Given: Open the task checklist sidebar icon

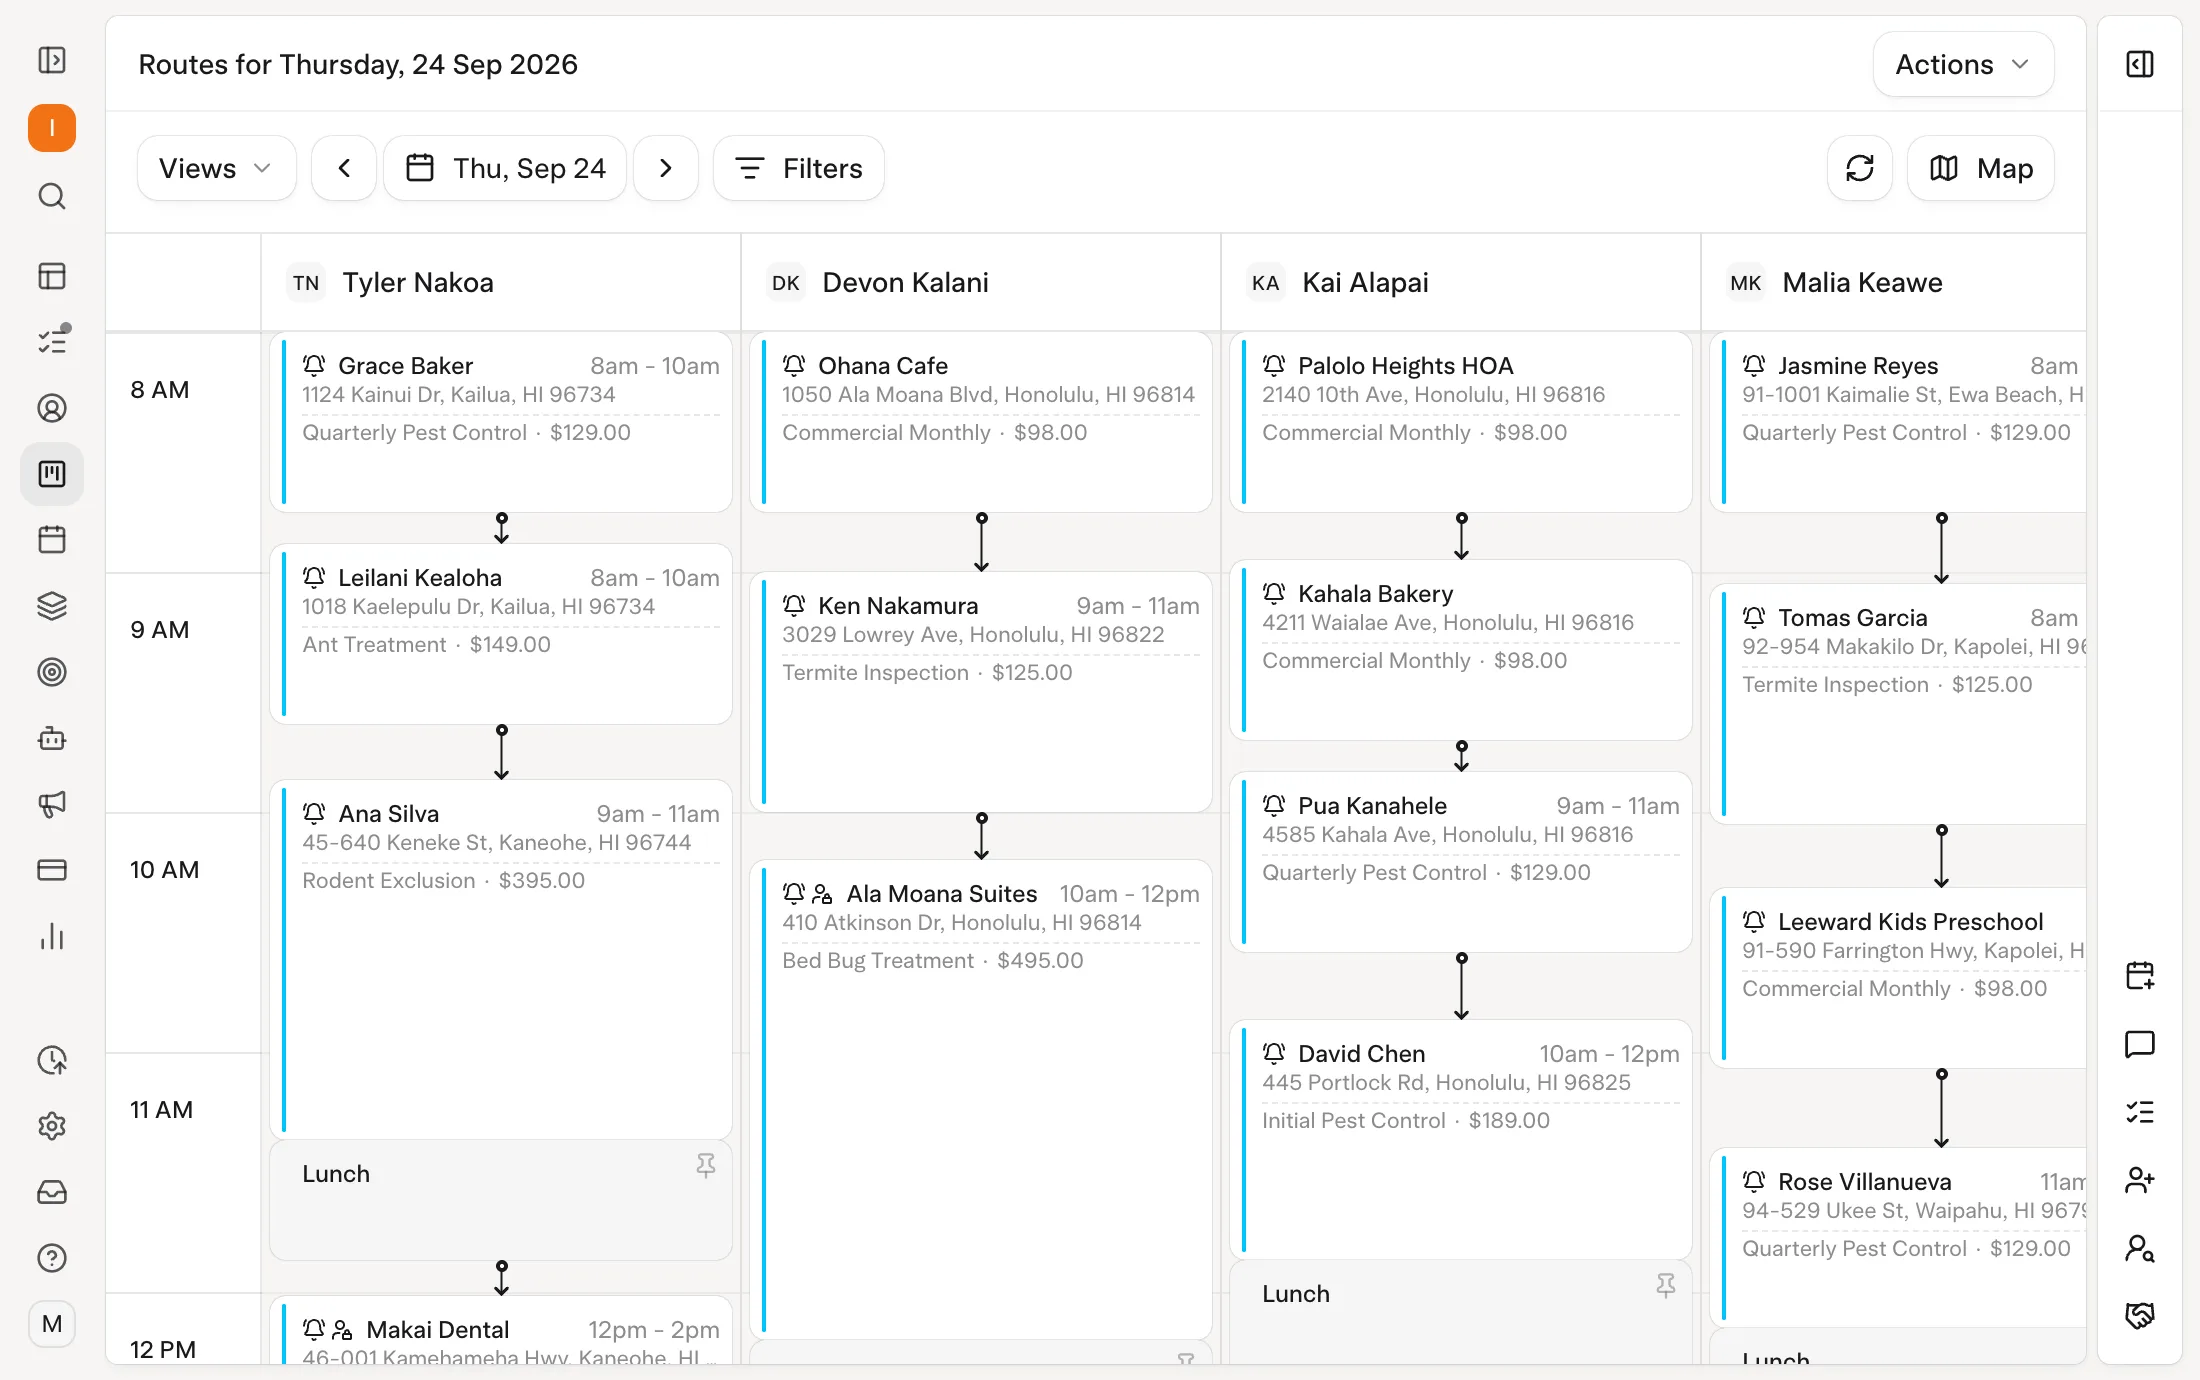Looking at the screenshot, I should (x=52, y=342).
